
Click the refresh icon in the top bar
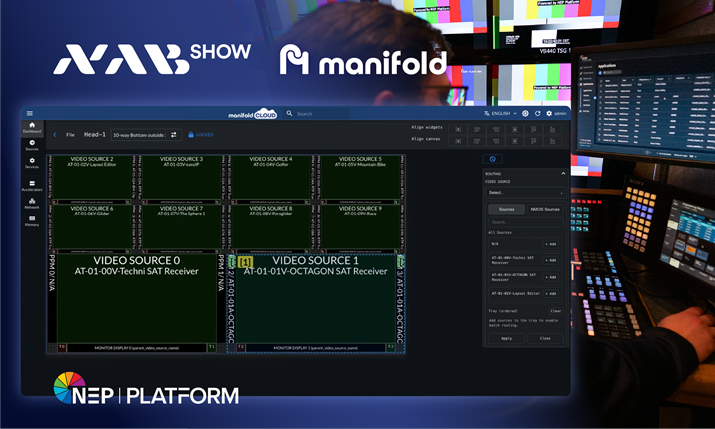tap(537, 114)
